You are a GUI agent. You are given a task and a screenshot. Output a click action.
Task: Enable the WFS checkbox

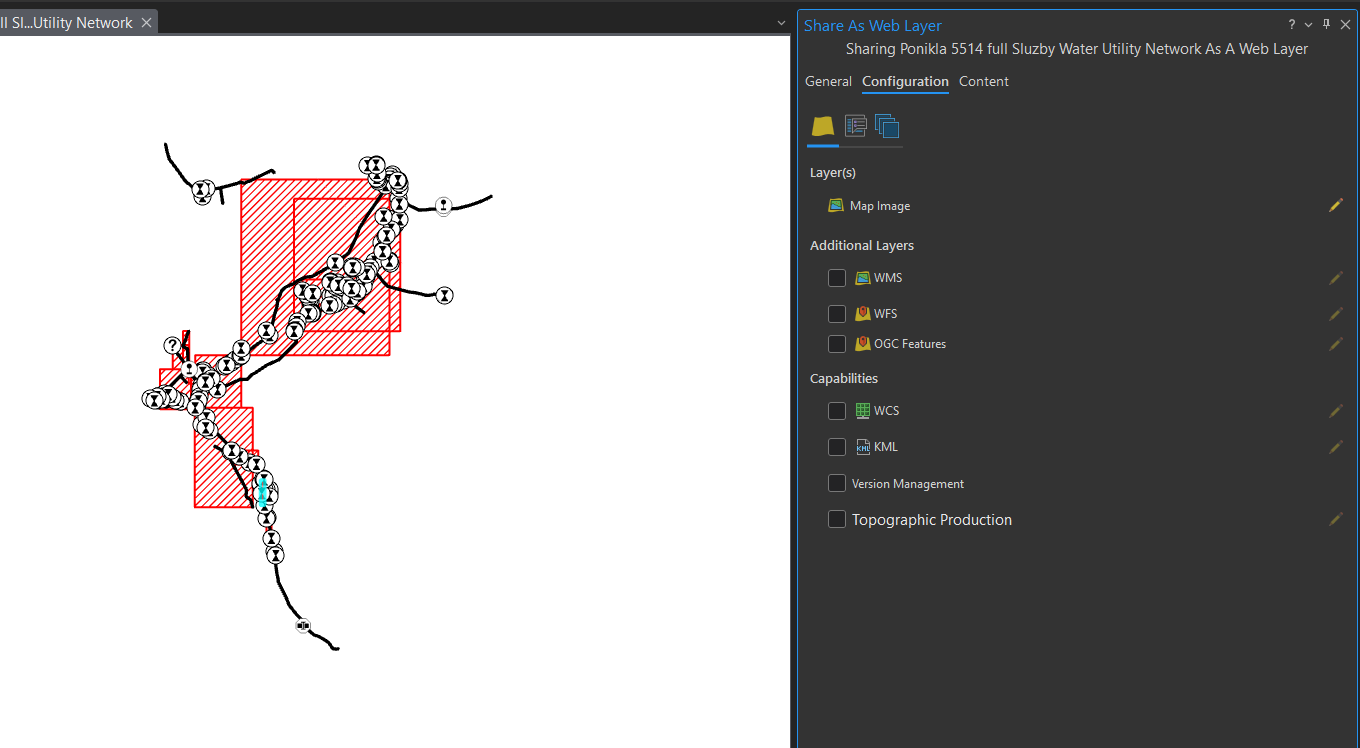[837, 314]
